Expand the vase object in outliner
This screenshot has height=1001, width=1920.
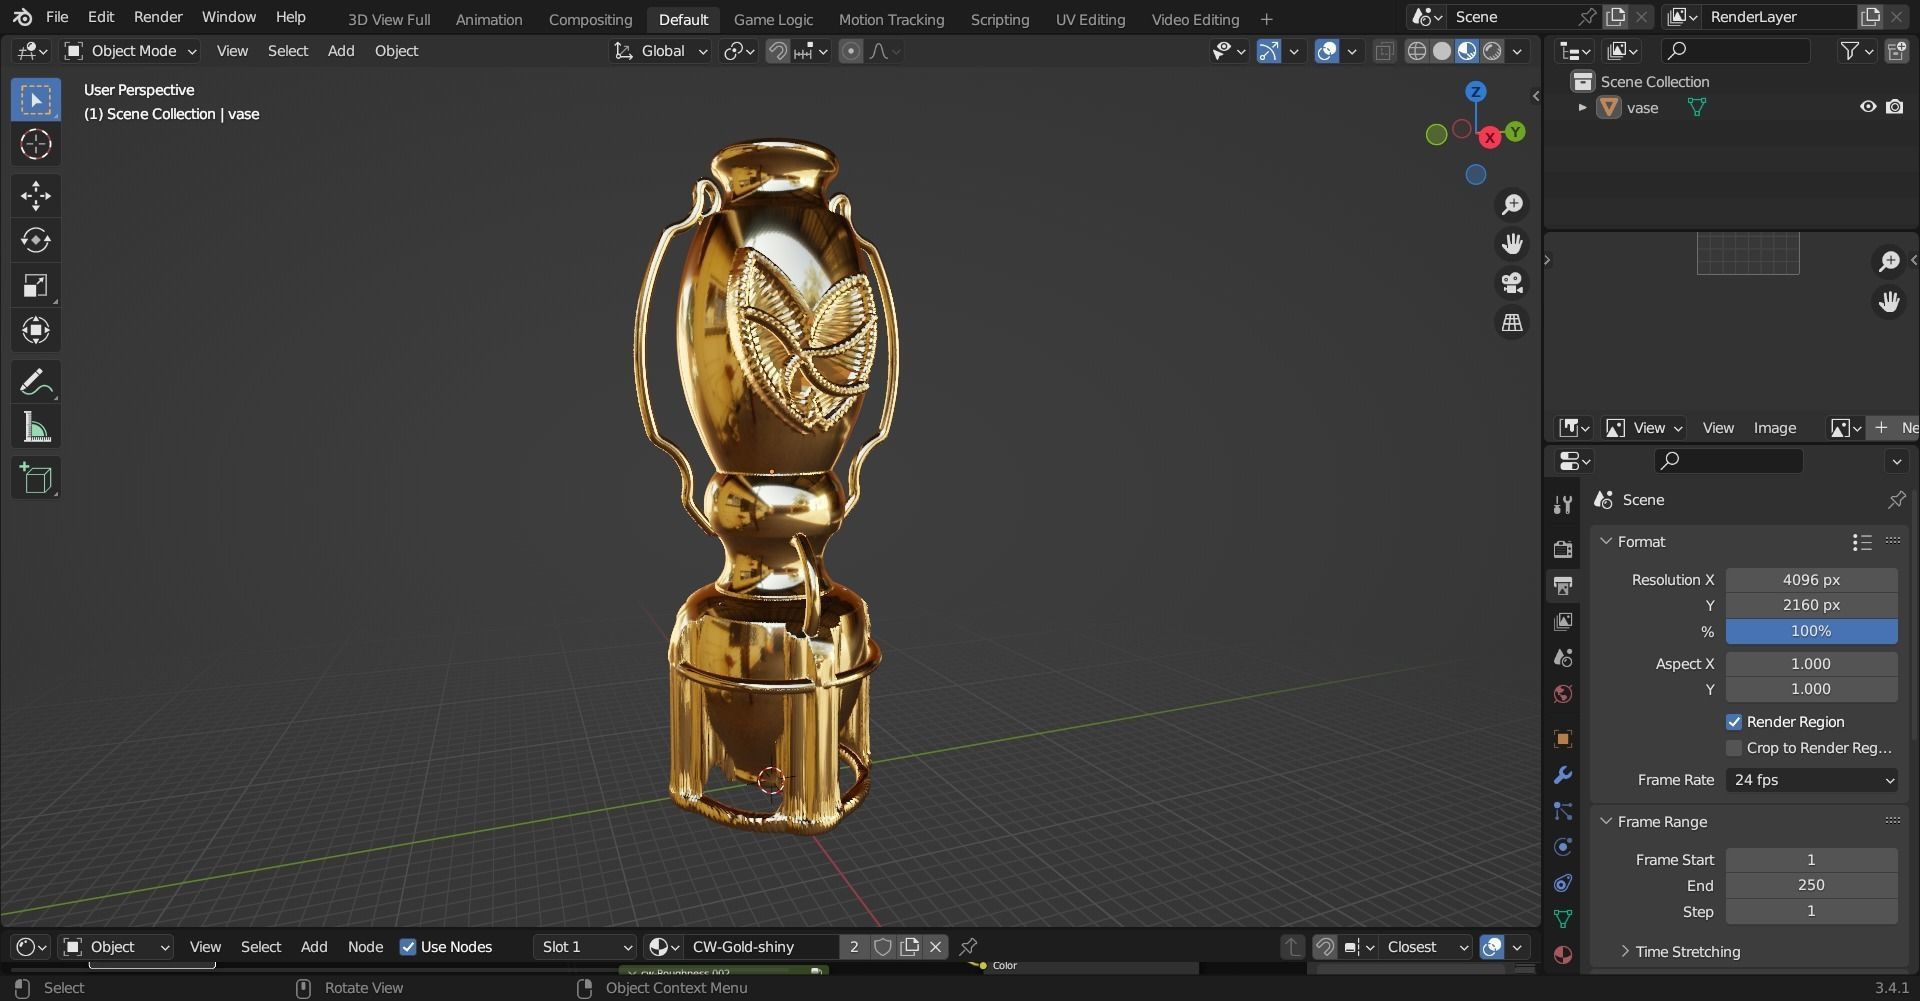tap(1582, 107)
